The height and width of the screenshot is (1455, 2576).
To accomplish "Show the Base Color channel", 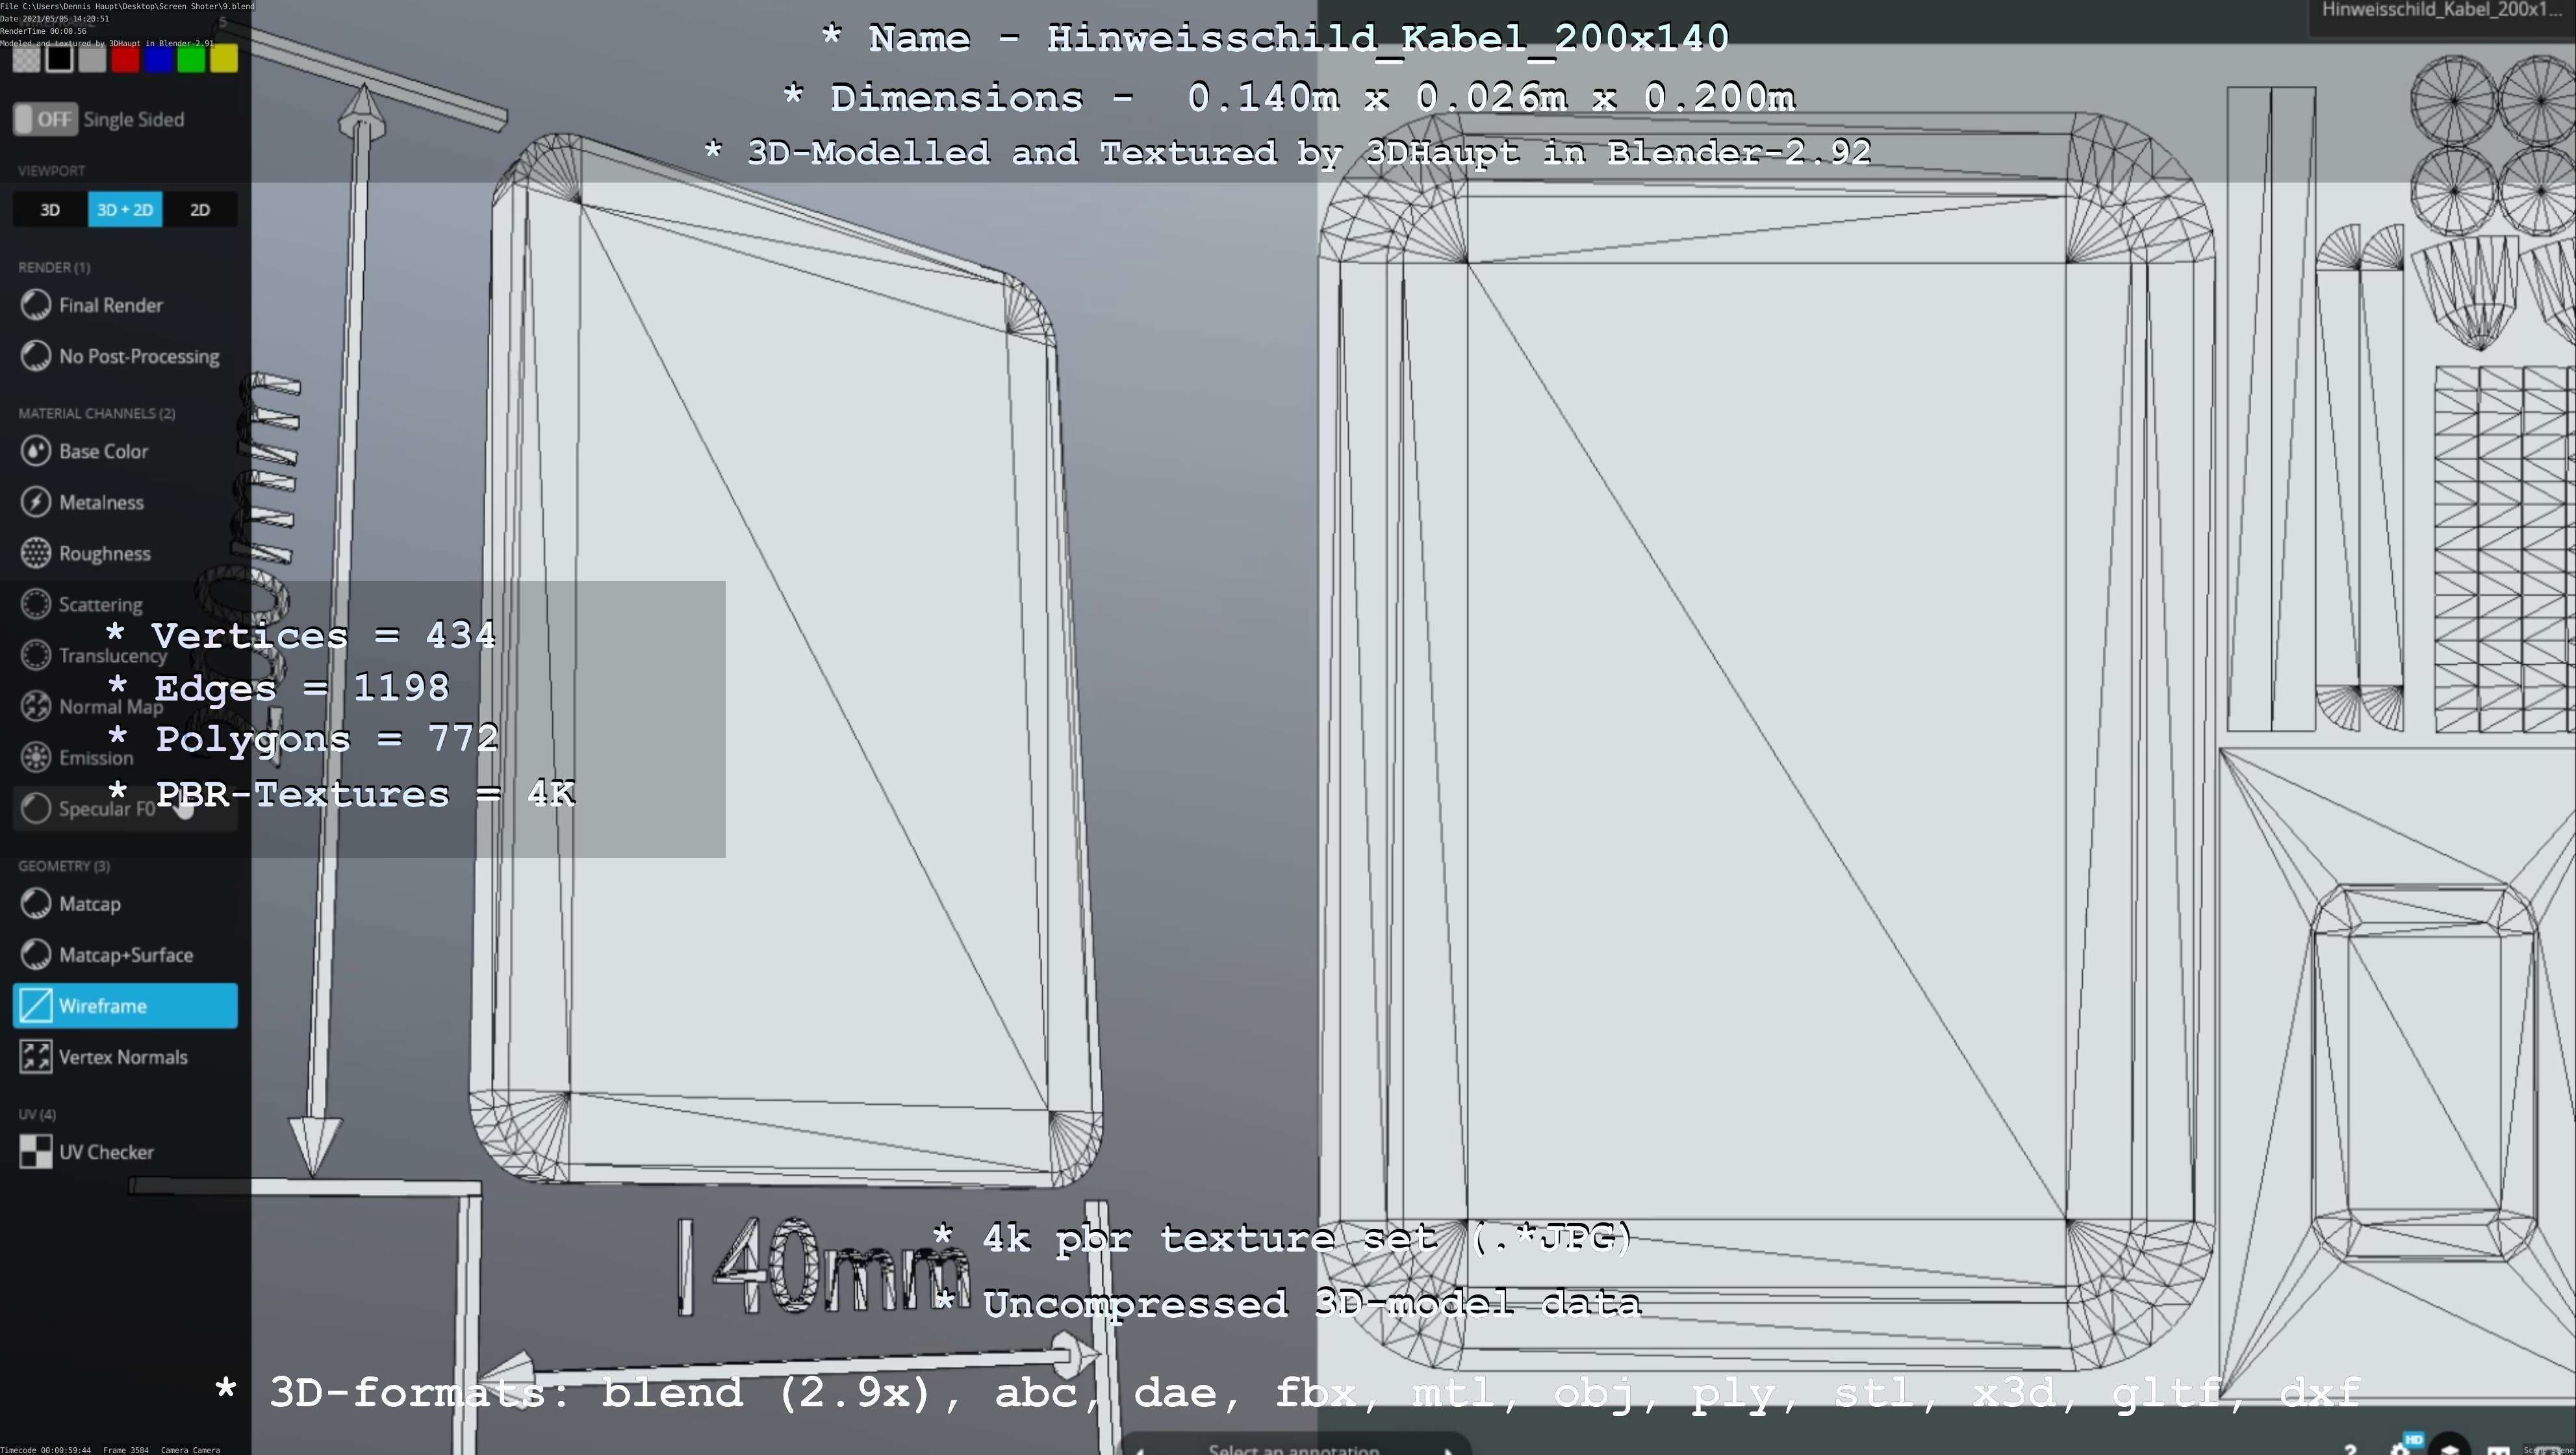I will tap(103, 451).
